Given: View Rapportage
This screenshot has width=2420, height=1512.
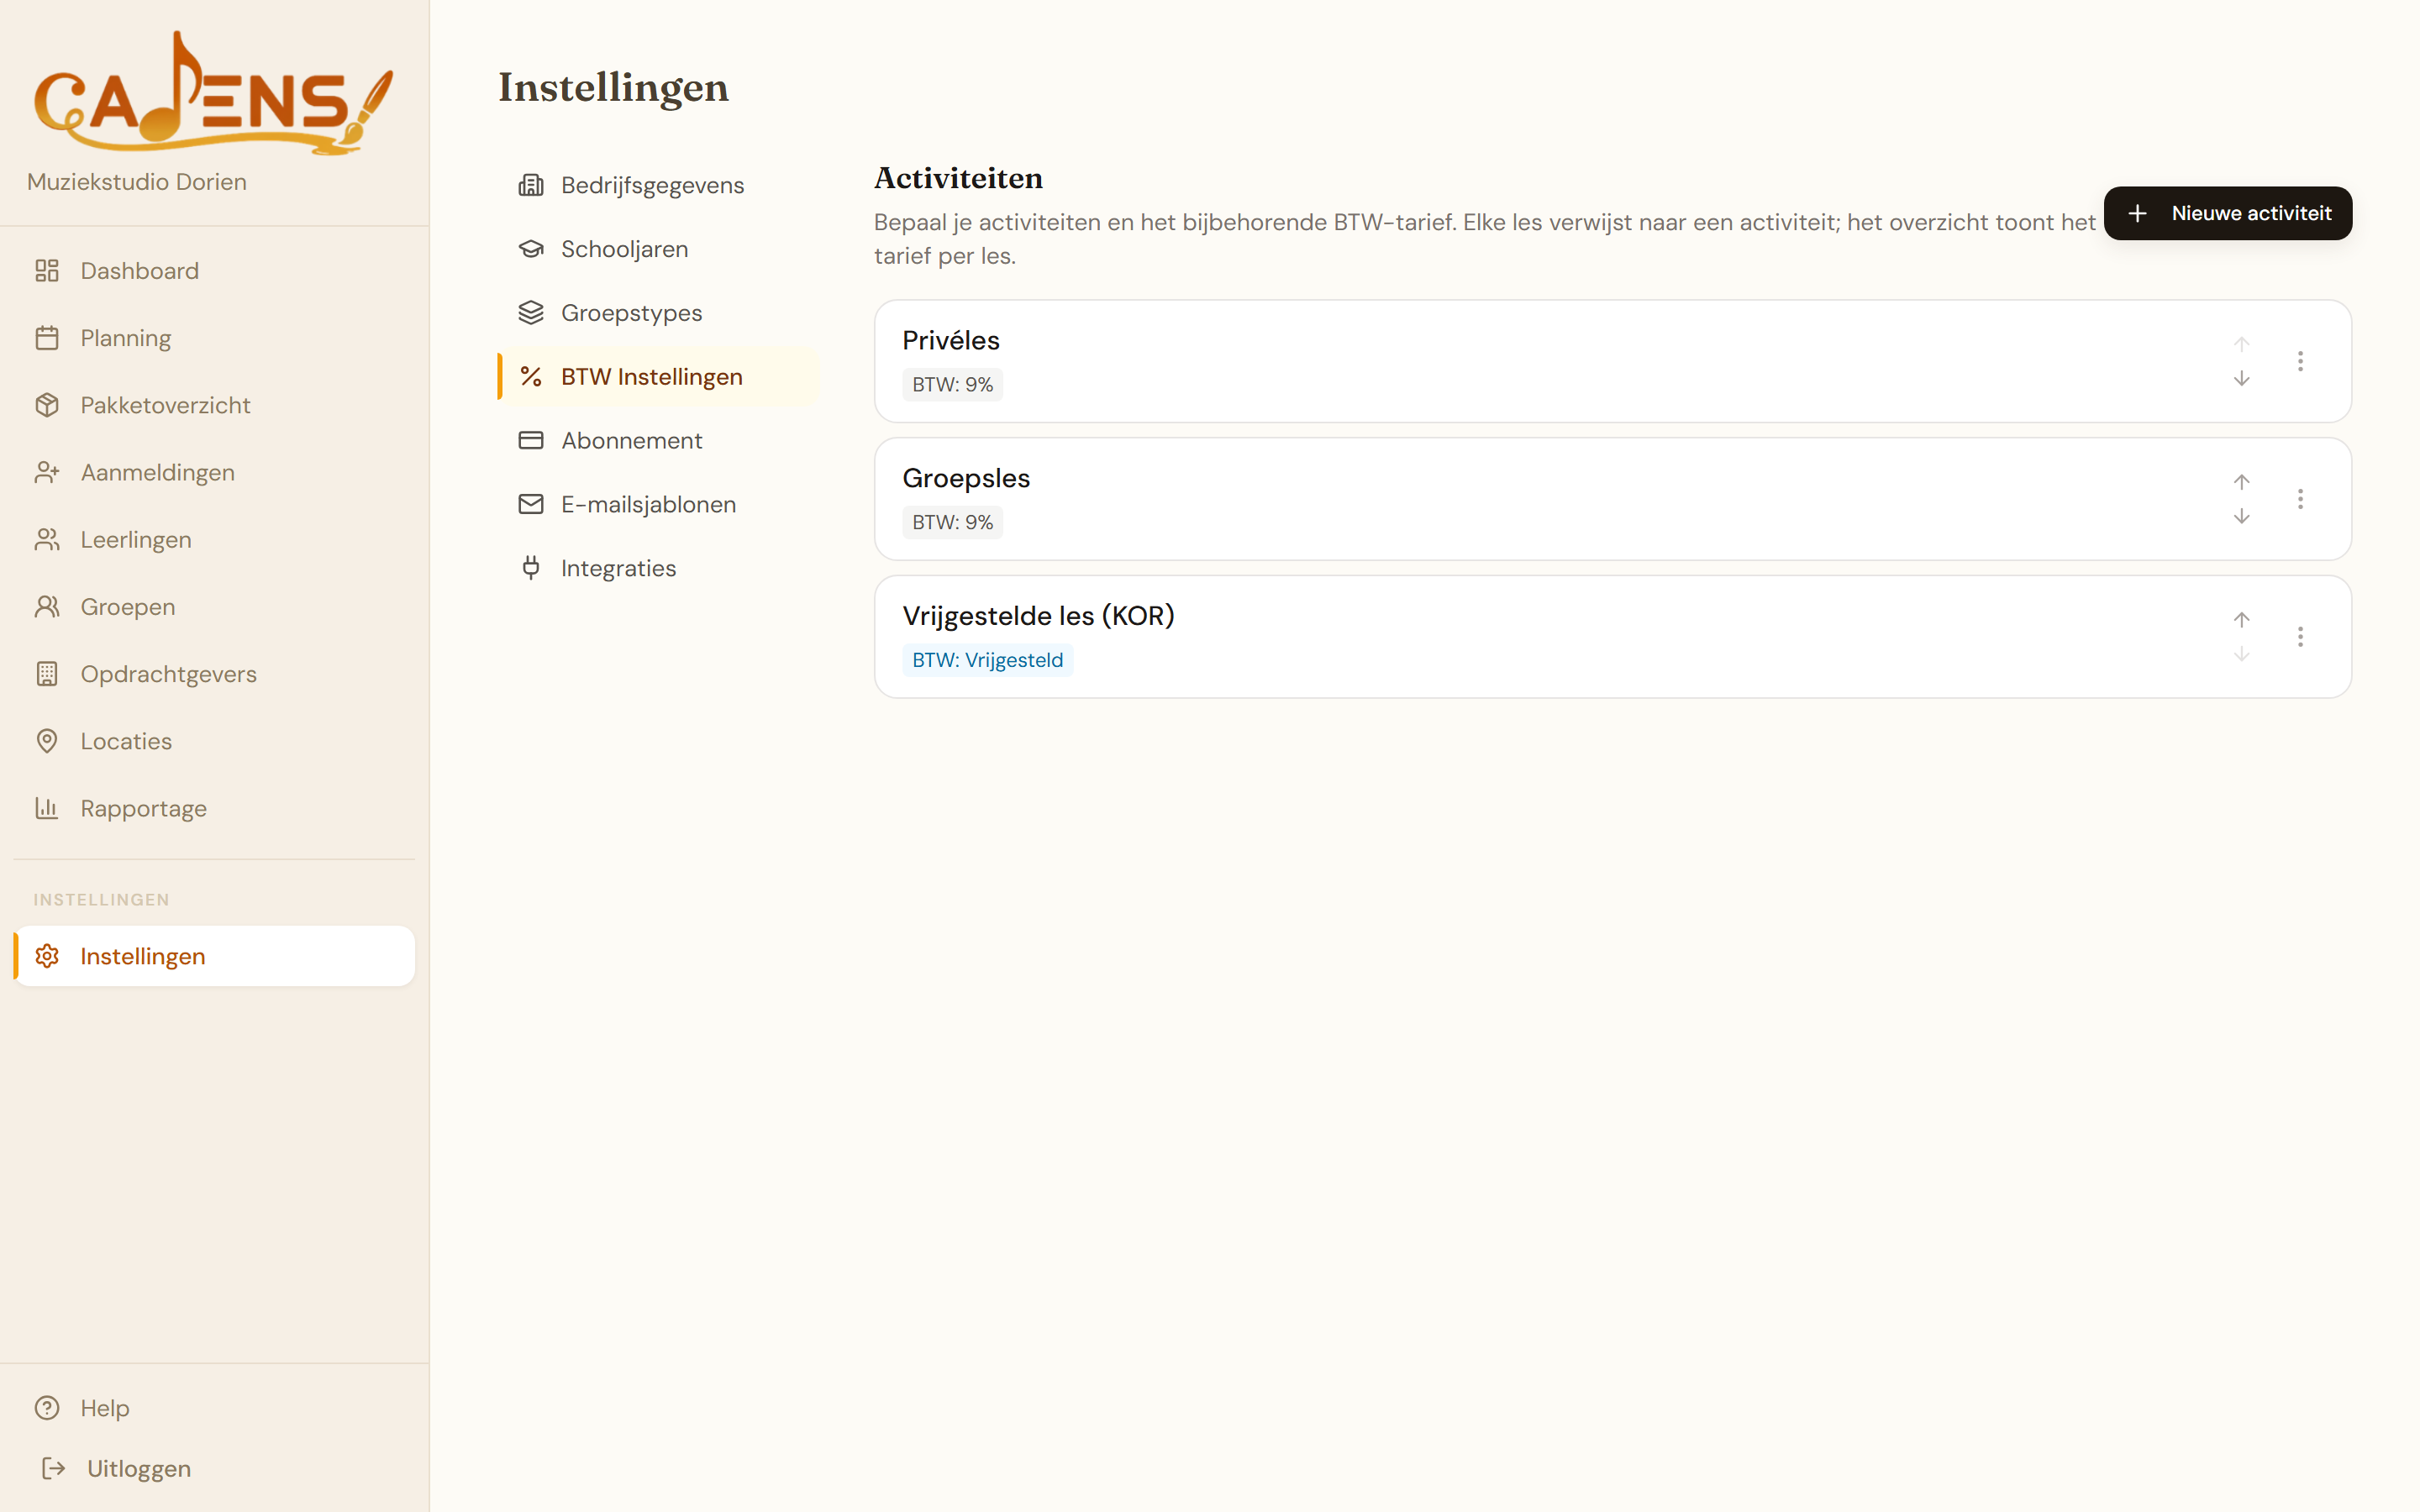Looking at the screenshot, I should pos(214,808).
